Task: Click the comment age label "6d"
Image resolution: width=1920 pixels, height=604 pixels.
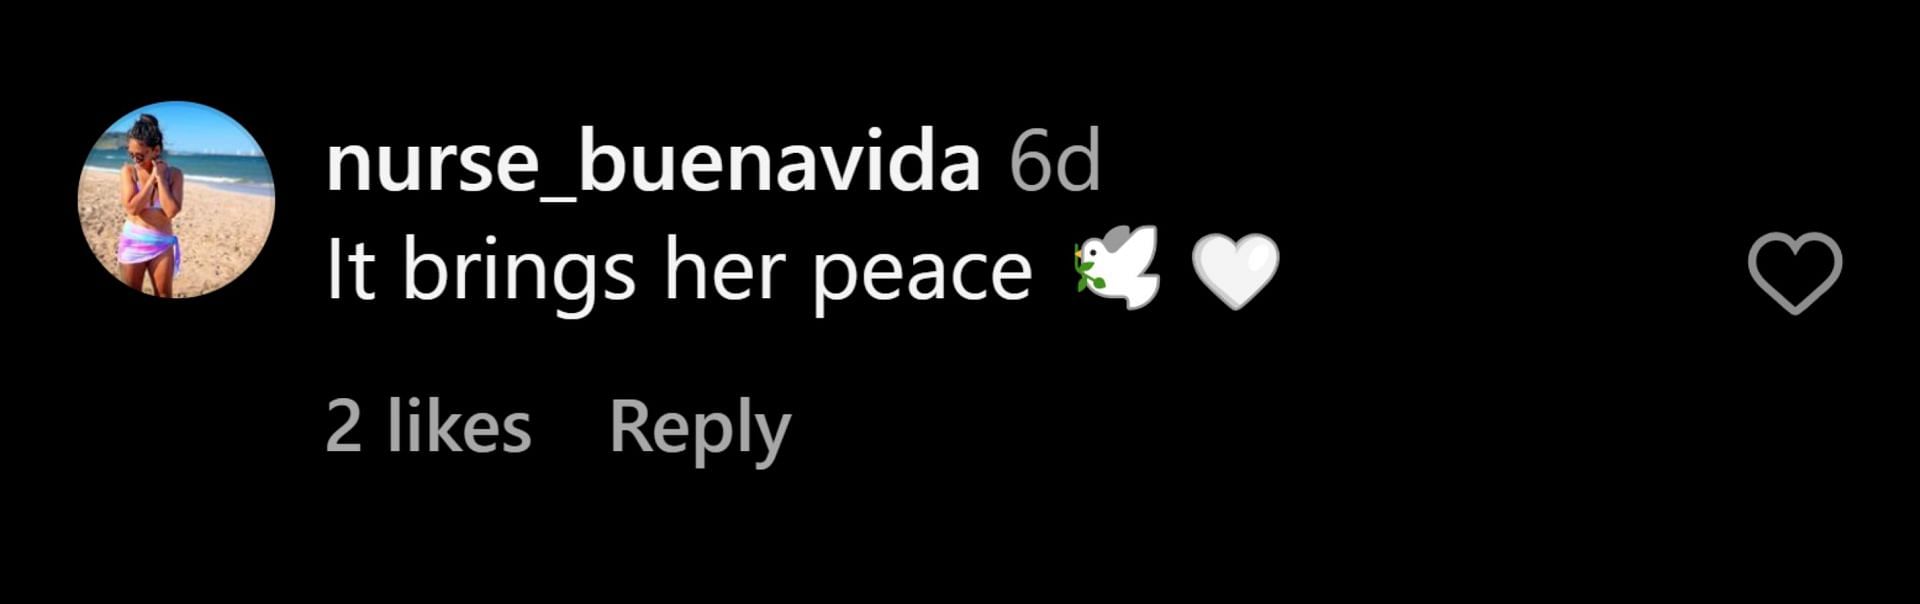Action: pyautogui.click(x=1055, y=162)
